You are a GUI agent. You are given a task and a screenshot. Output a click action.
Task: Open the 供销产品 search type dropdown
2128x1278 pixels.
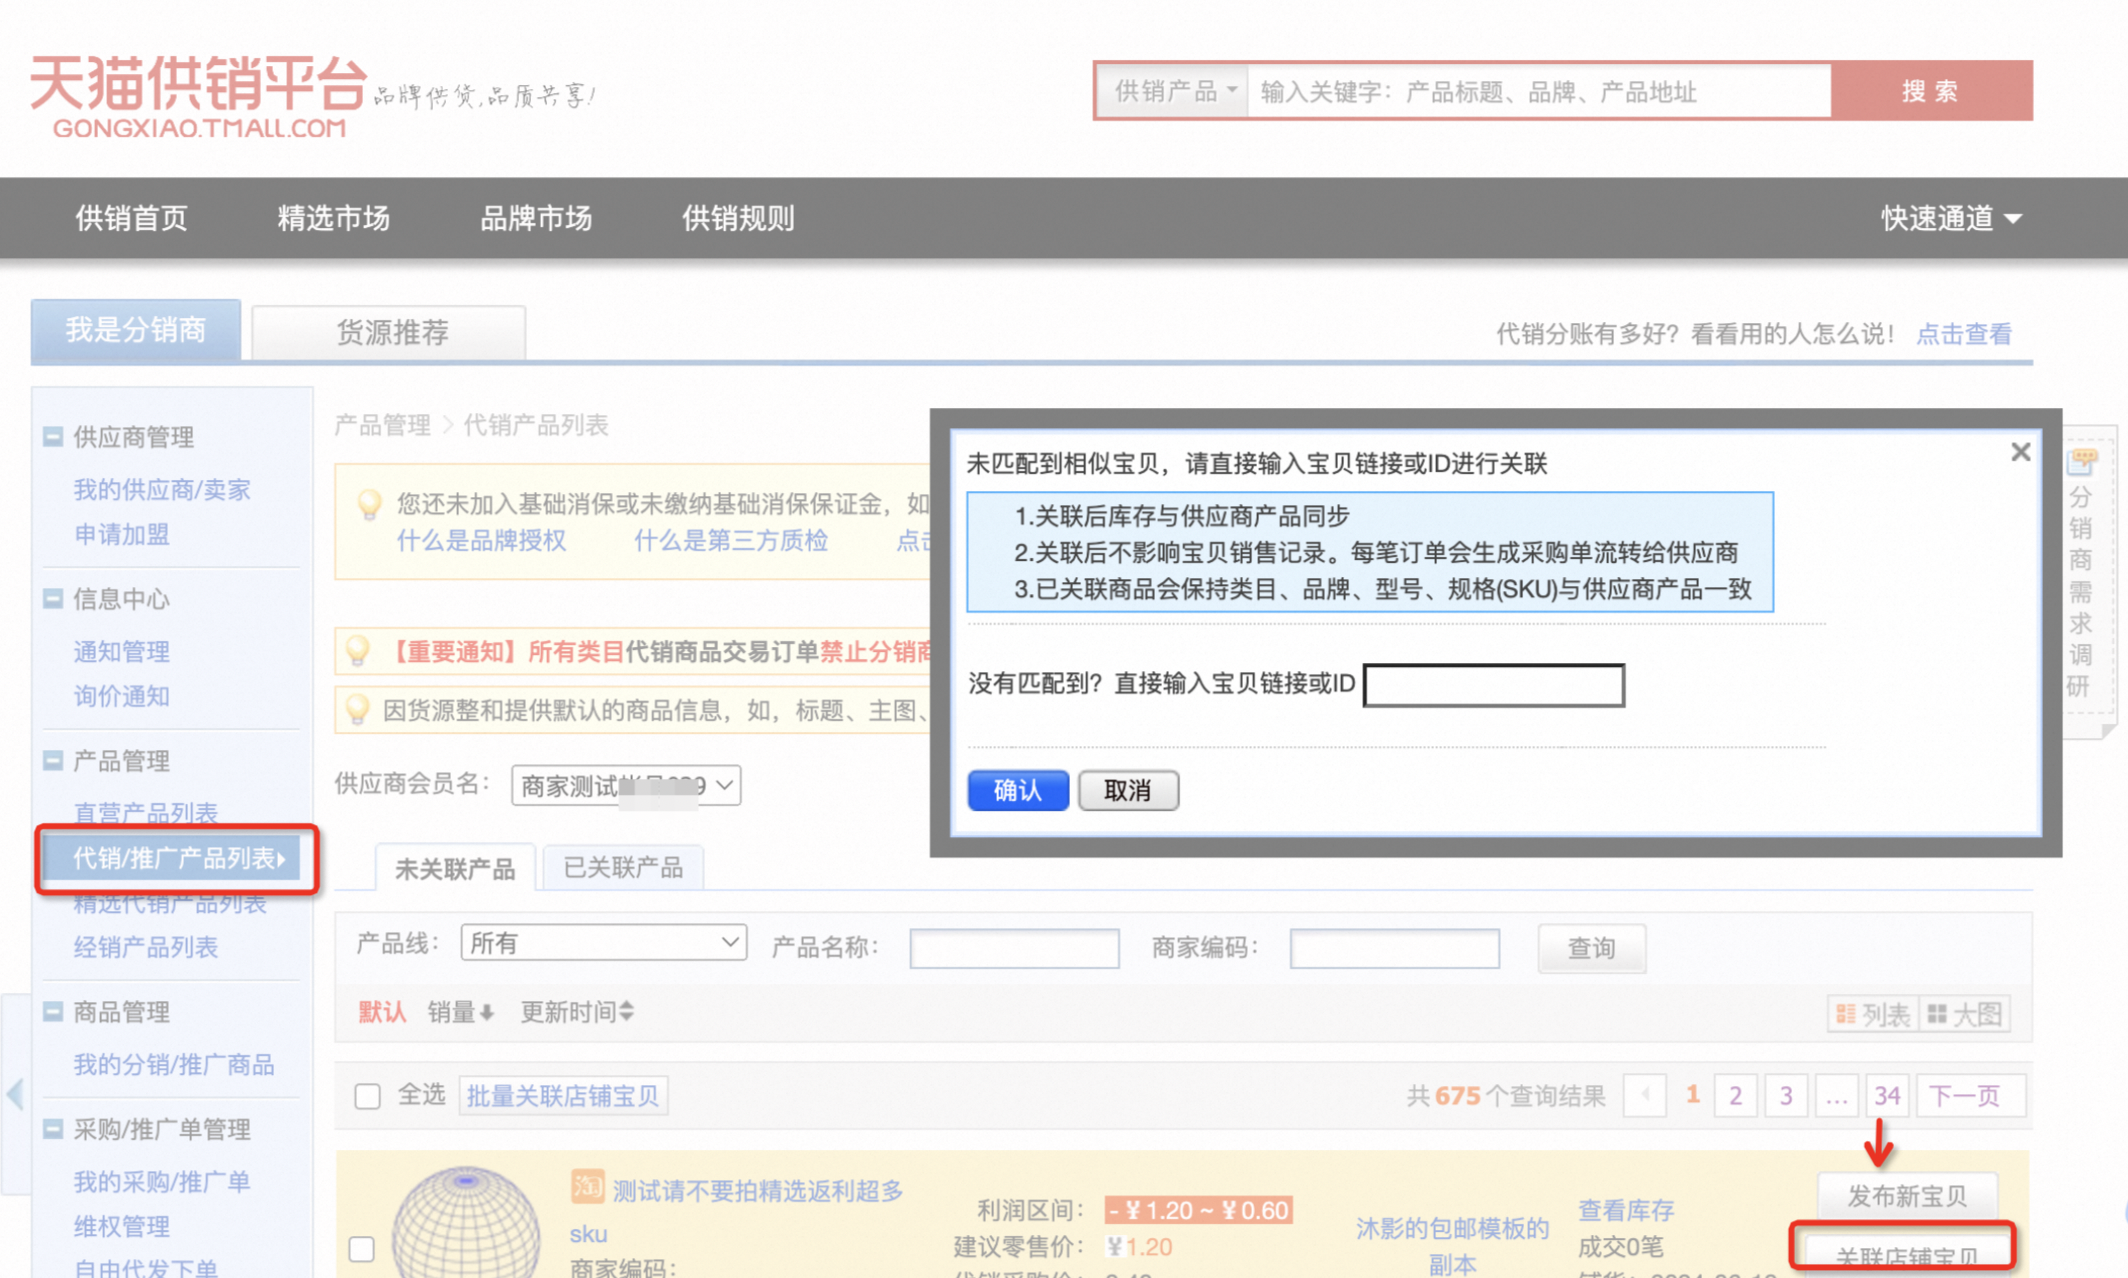1174,91
